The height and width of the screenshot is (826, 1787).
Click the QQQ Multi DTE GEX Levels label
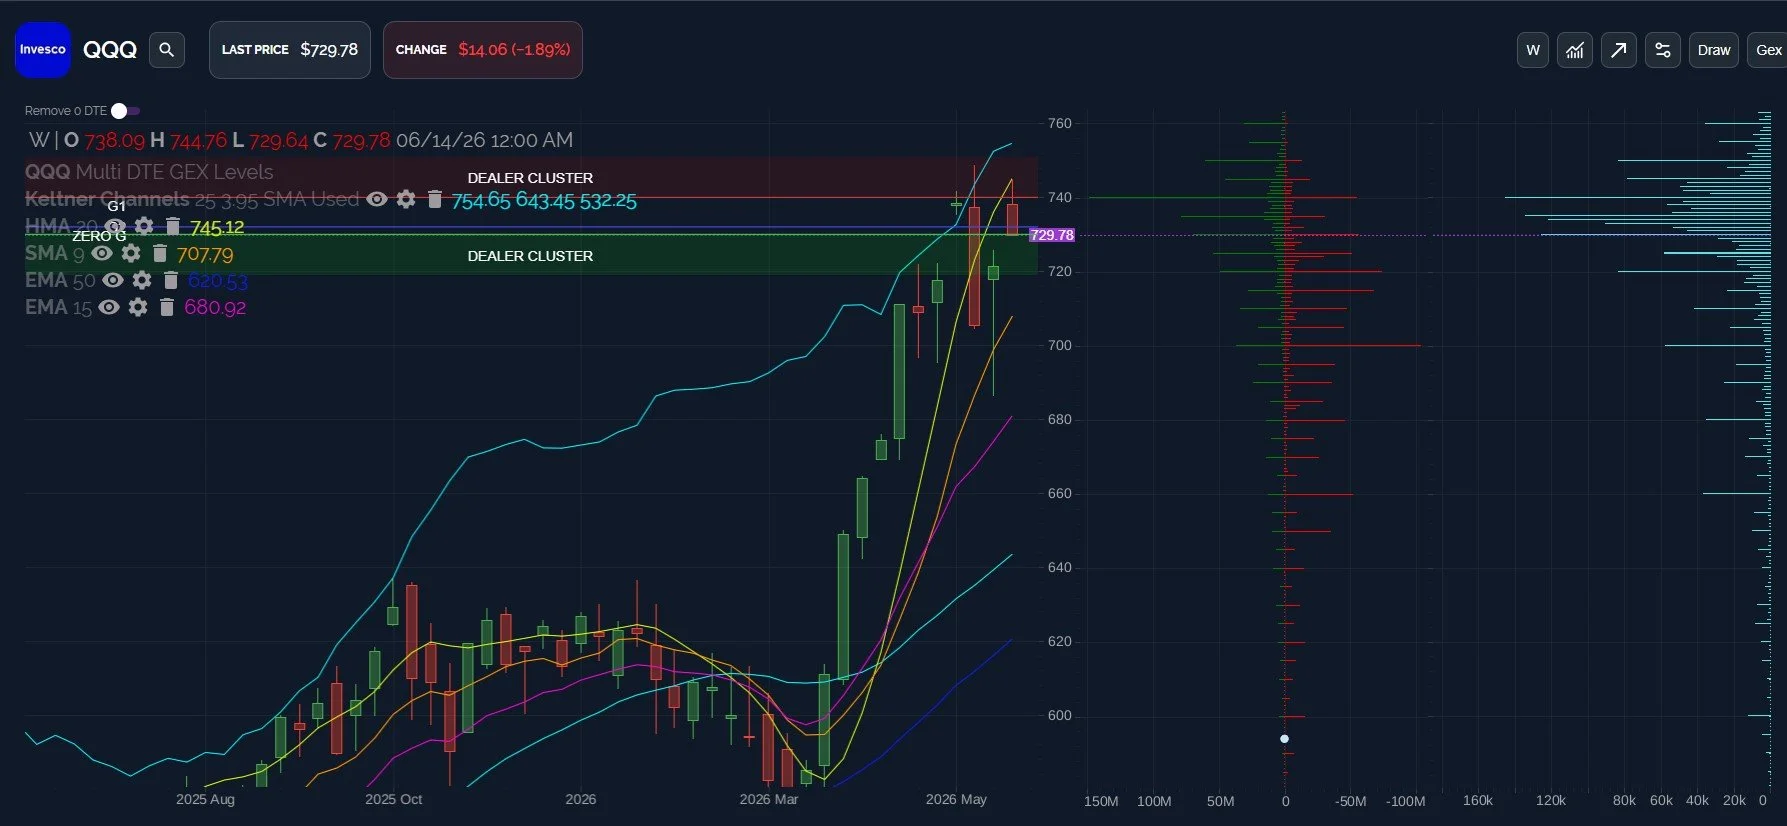pos(149,172)
